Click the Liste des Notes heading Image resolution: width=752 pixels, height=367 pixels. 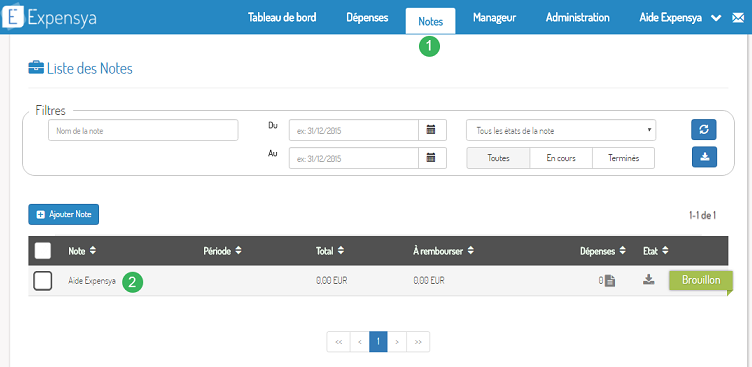90,69
